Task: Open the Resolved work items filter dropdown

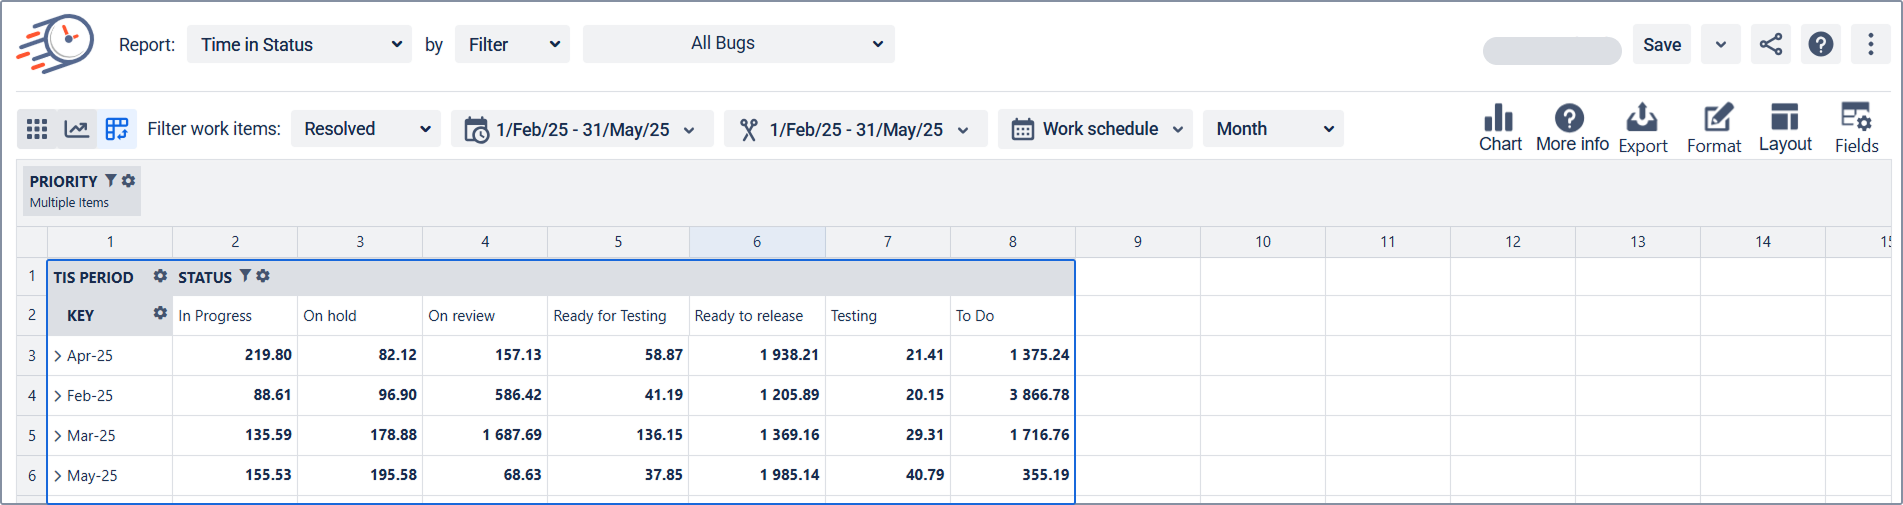Action: coord(366,129)
